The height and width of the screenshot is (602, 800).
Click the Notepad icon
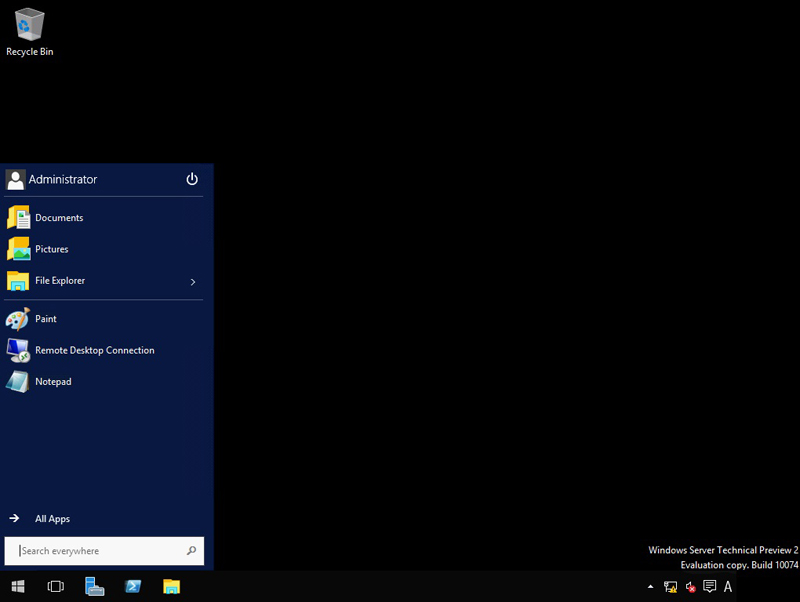[18, 382]
